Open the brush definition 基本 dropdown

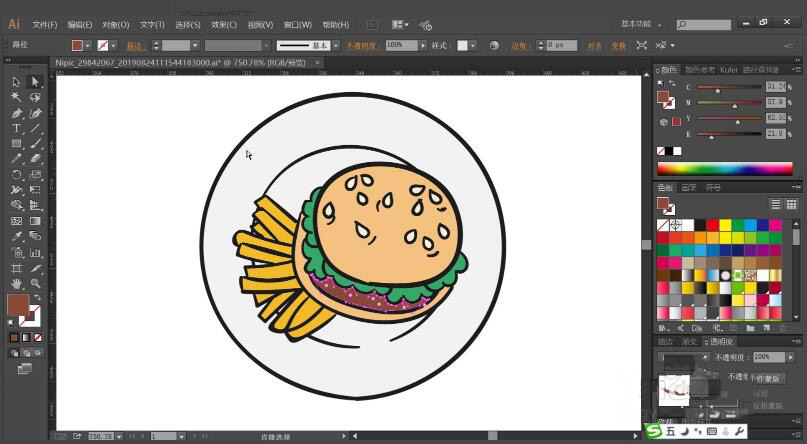336,45
